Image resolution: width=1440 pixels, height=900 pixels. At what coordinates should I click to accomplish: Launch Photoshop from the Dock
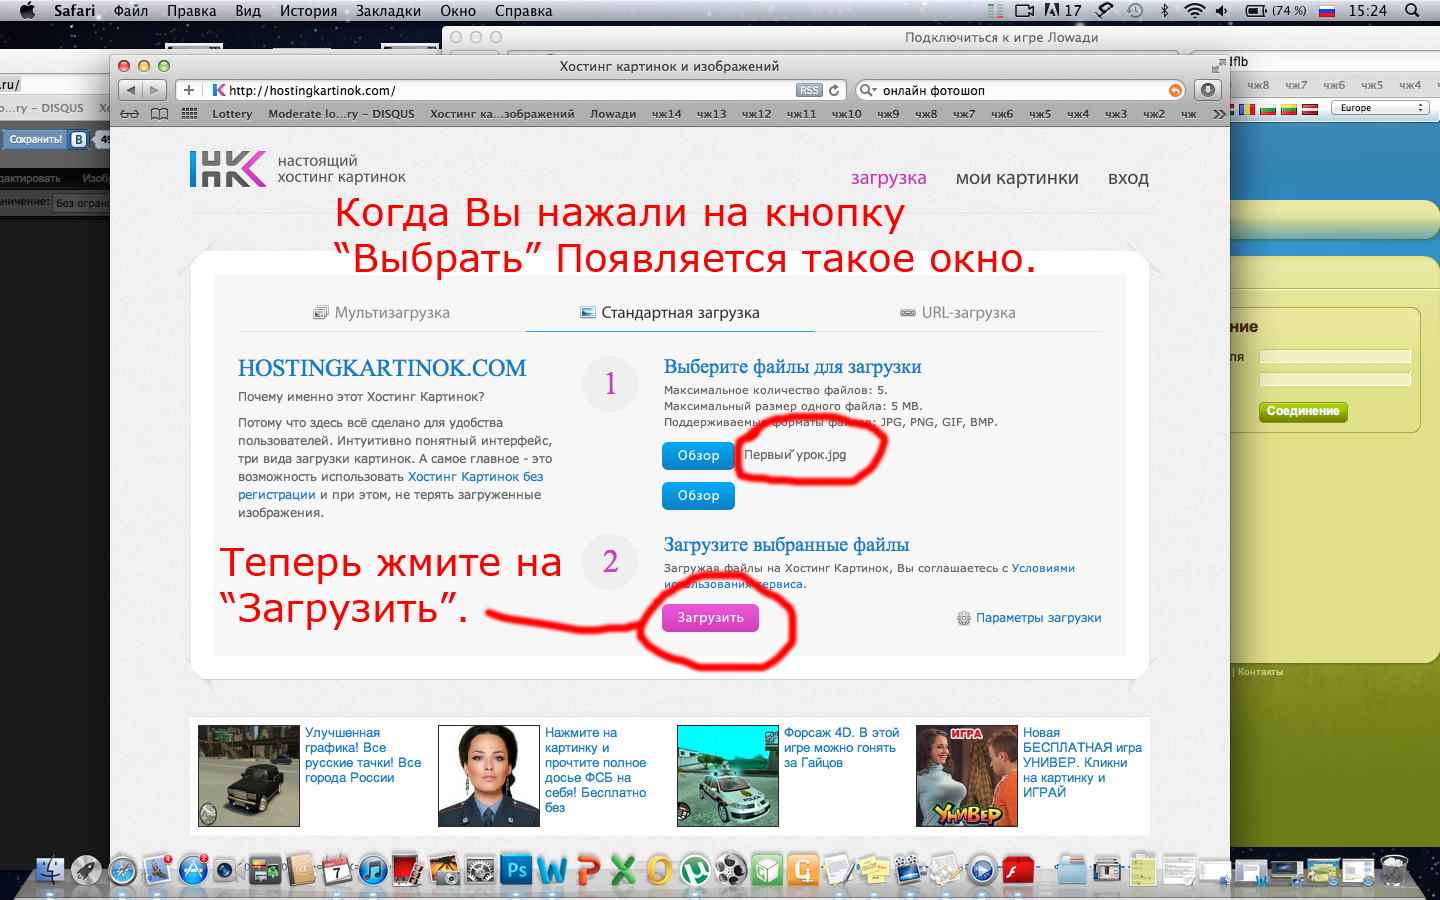click(x=516, y=870)
